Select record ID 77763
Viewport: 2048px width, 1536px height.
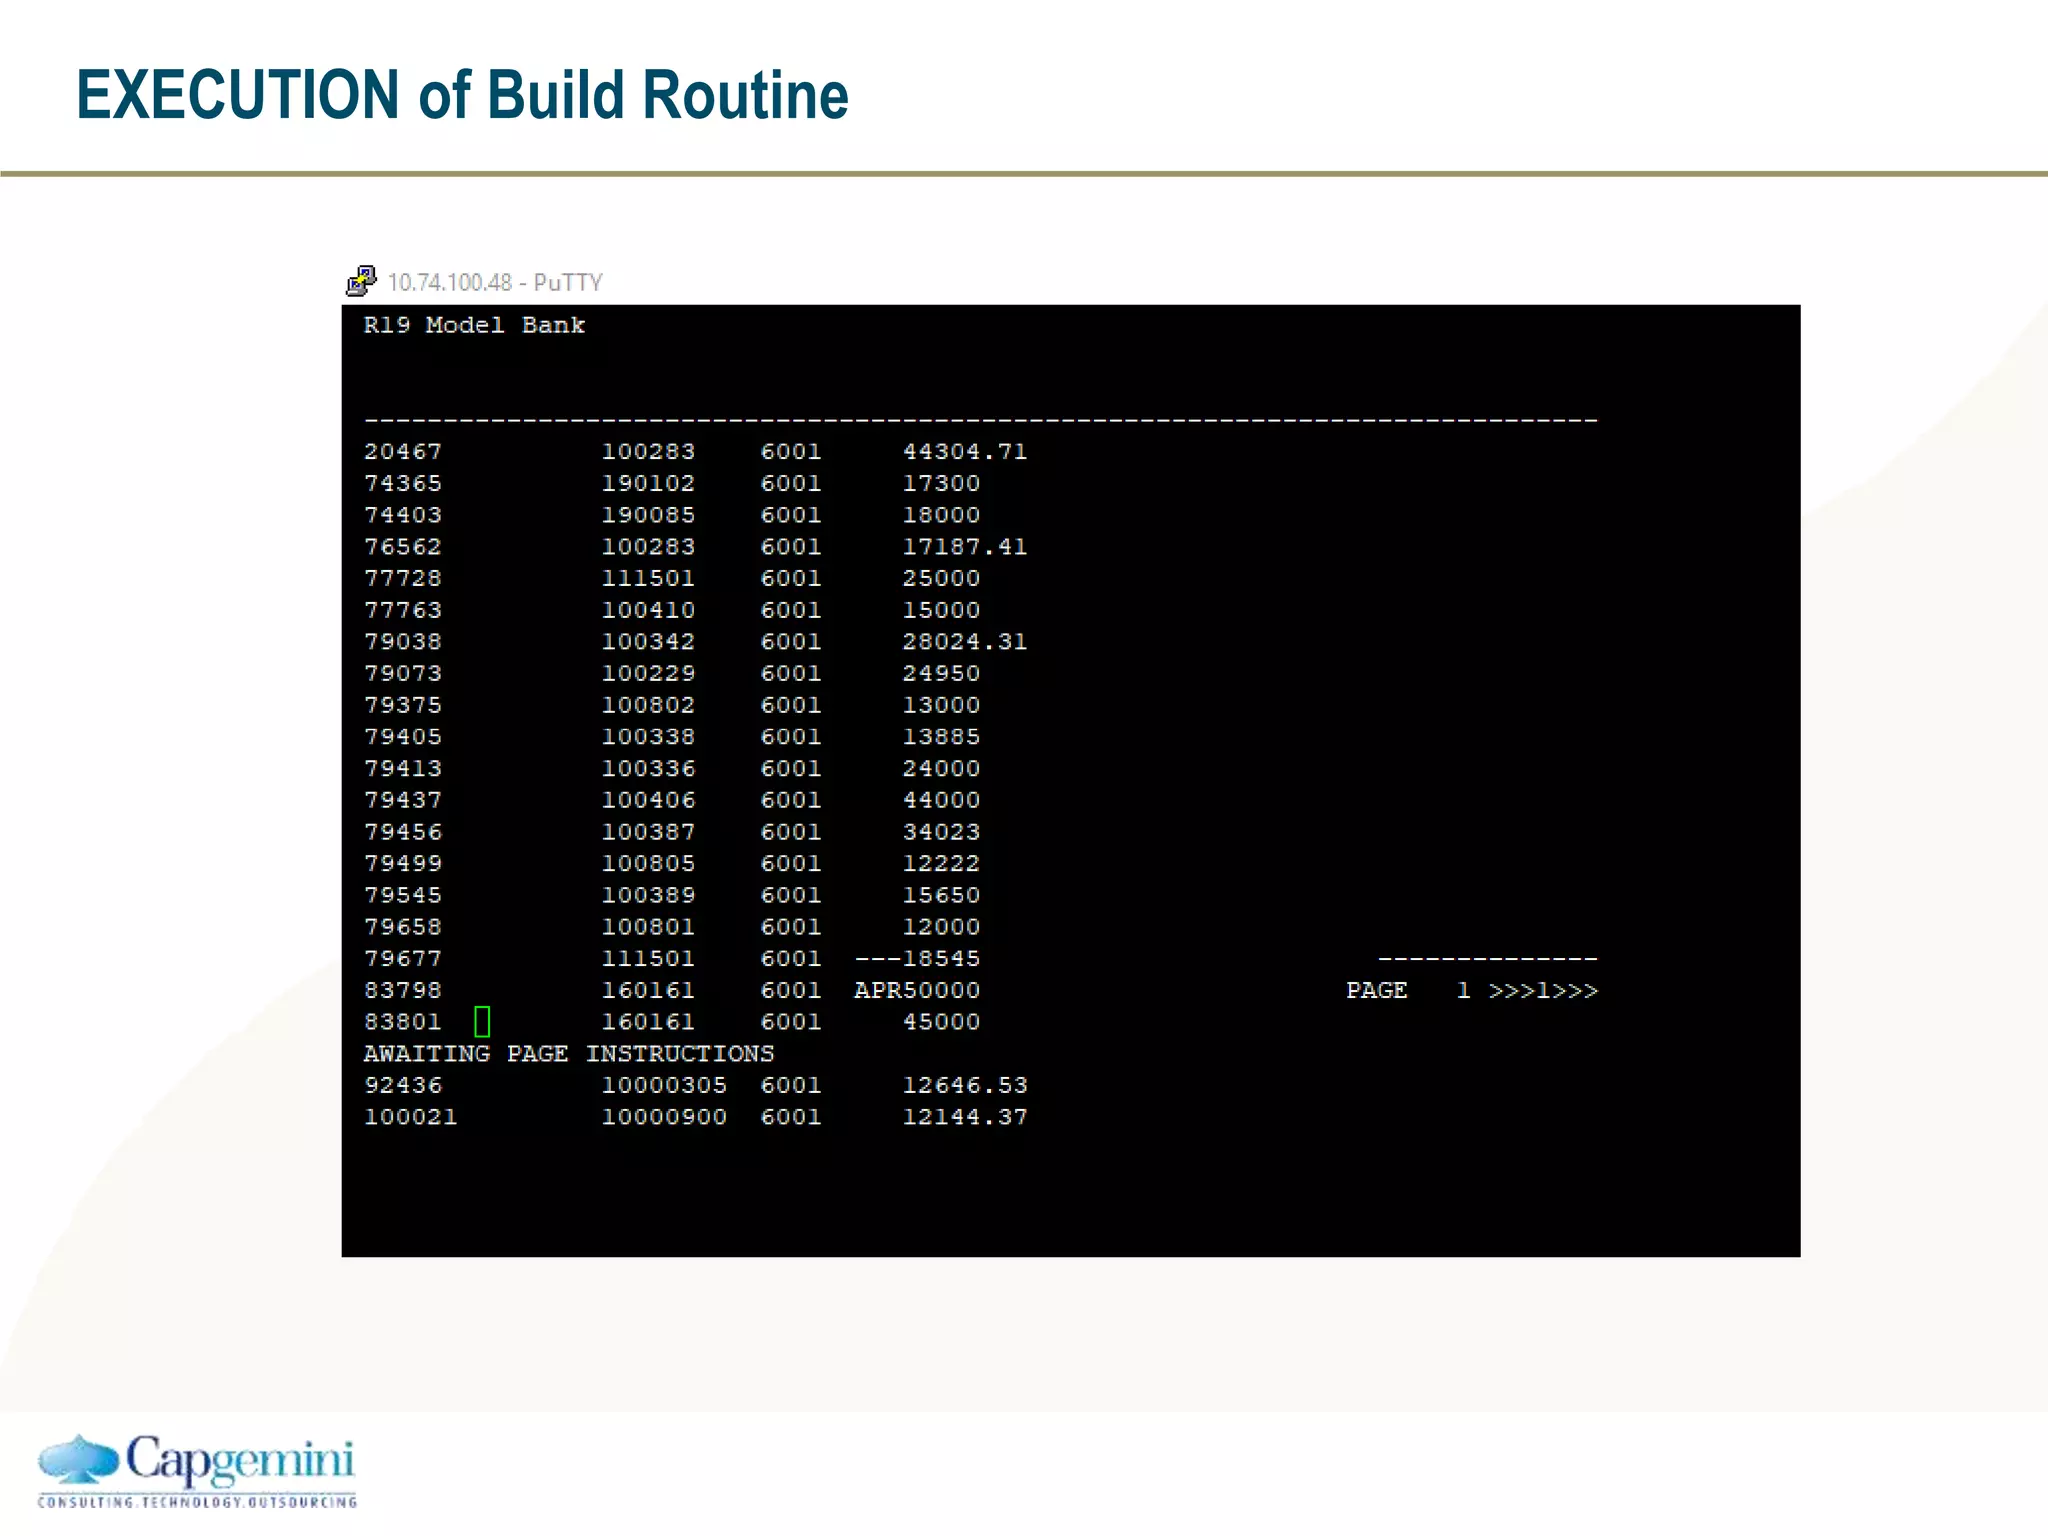(403, 610)
